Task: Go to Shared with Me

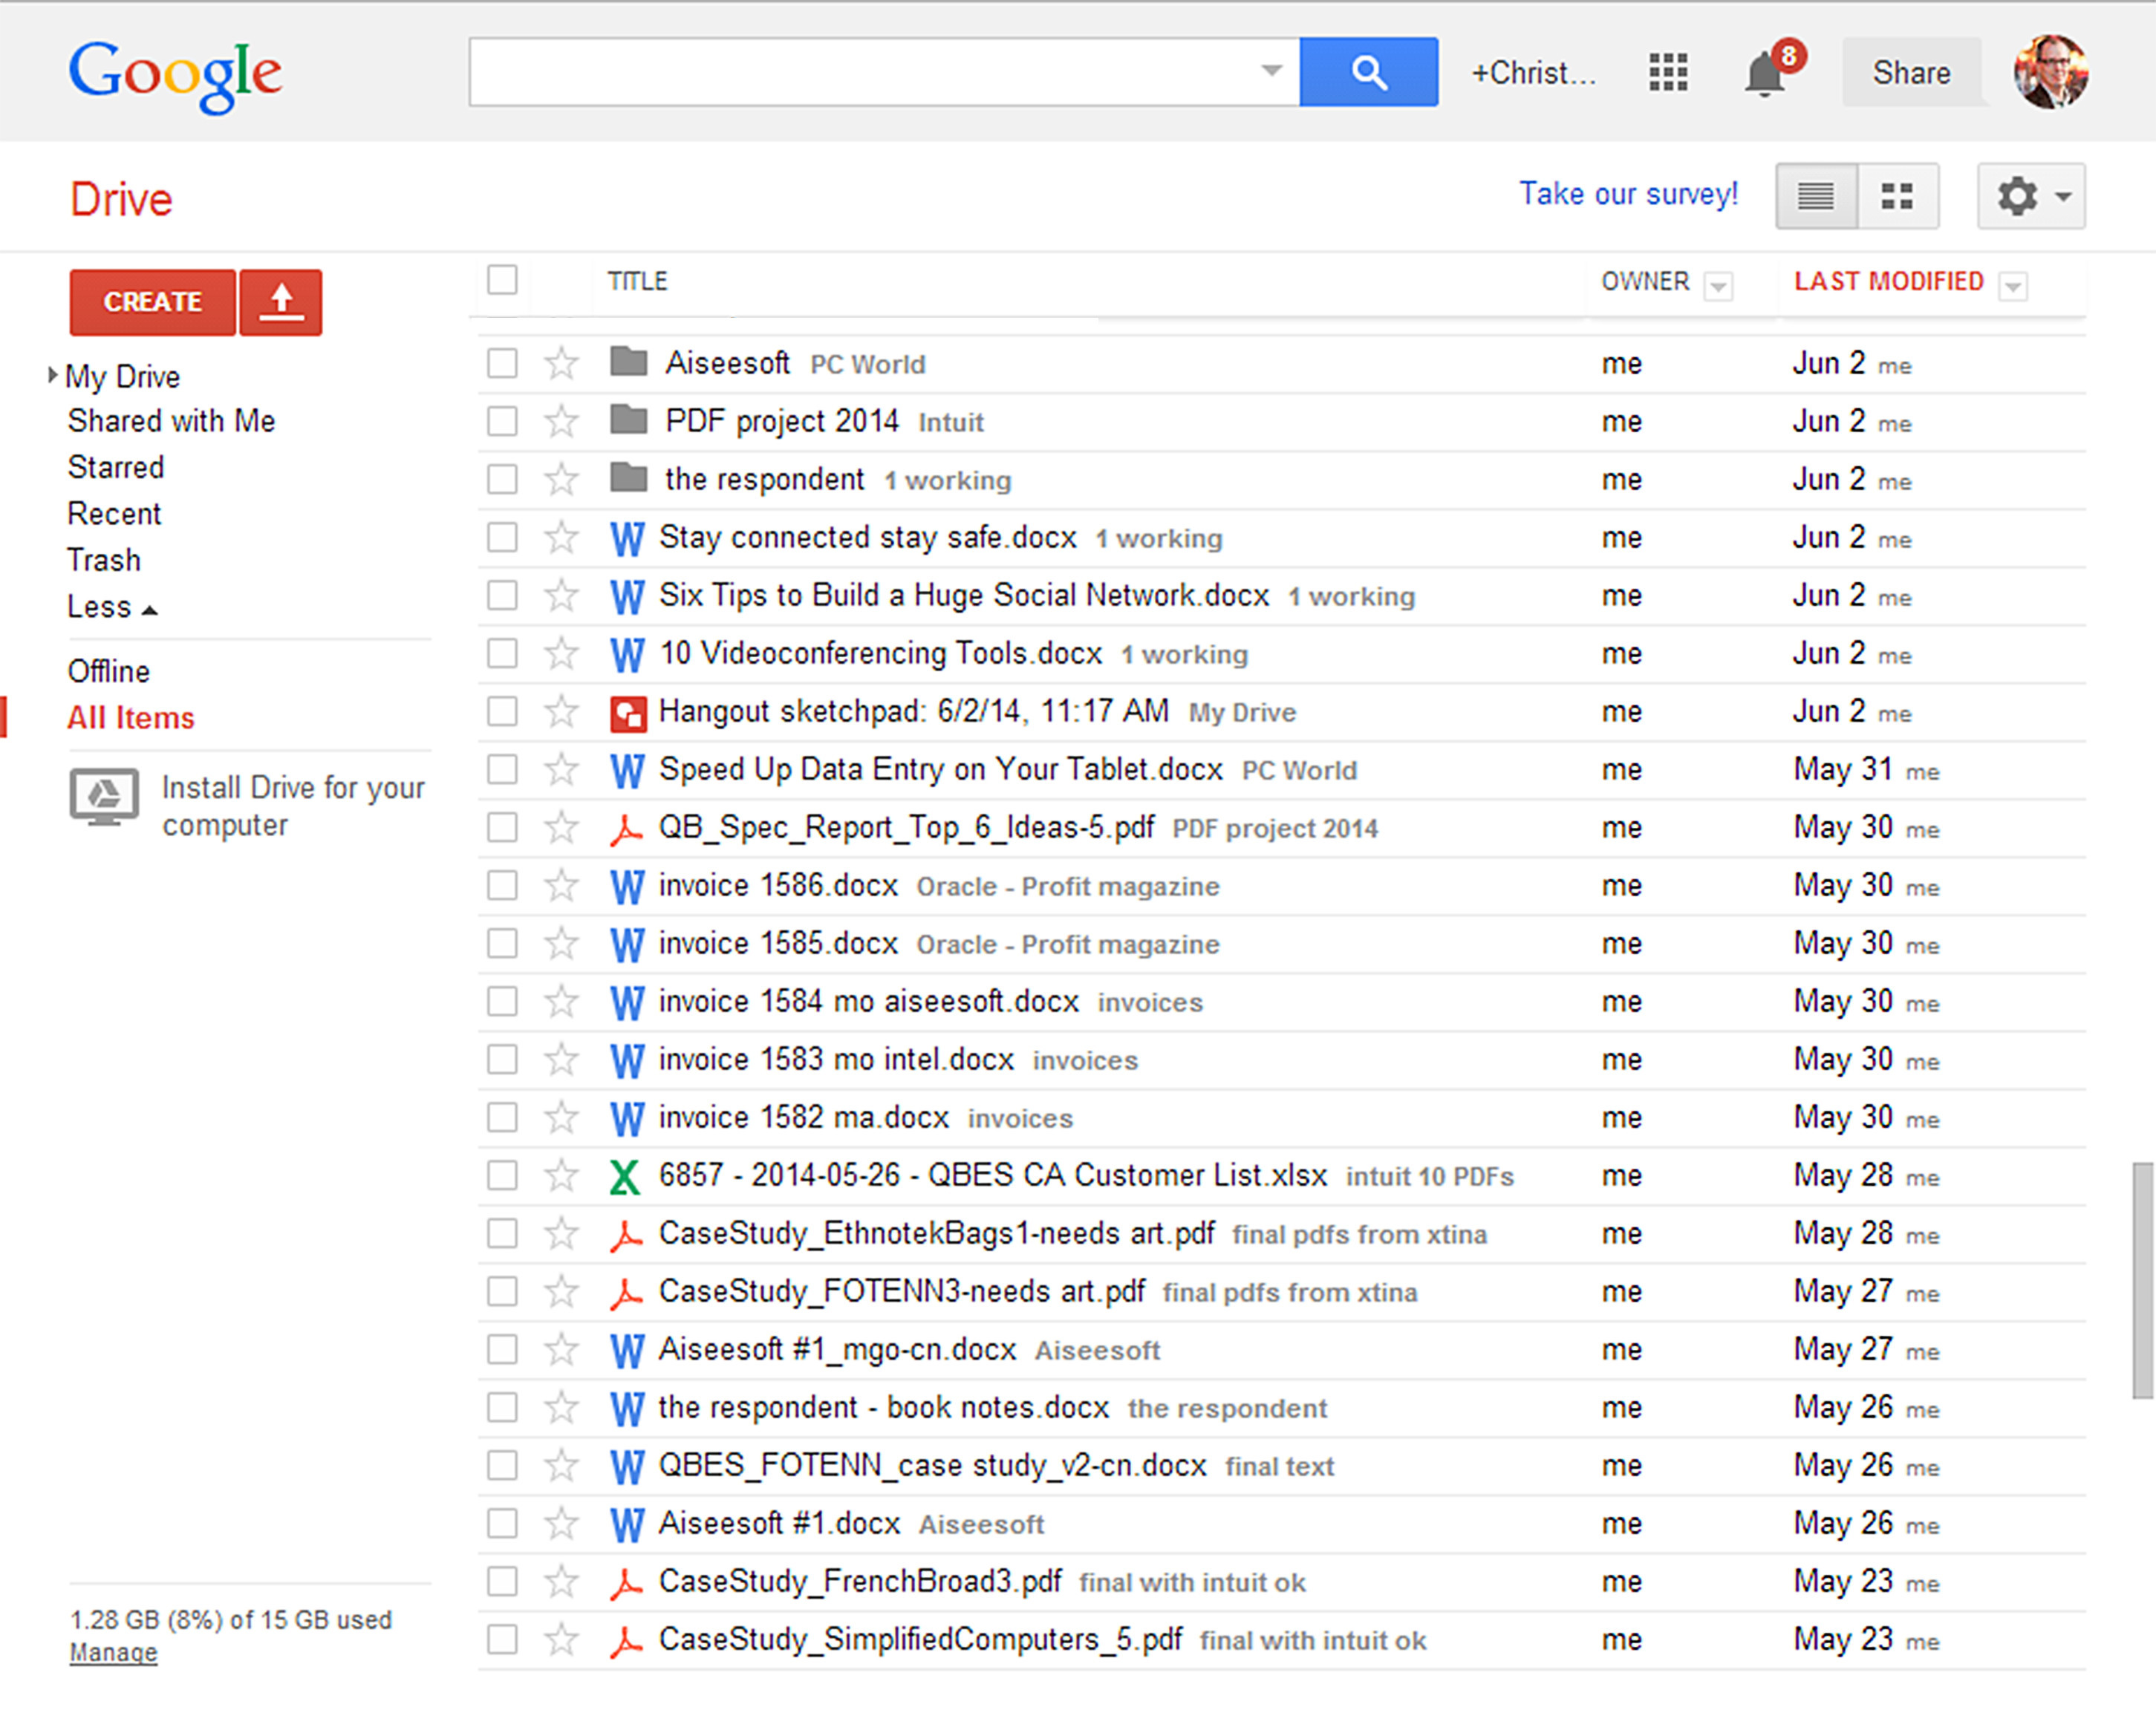Action: click(171, 421)
